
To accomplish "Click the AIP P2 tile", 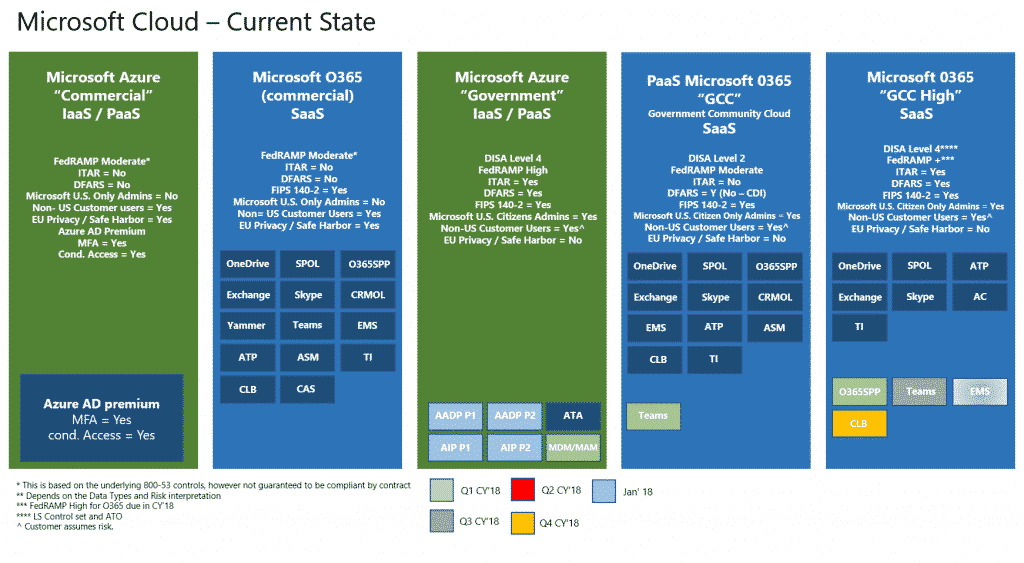I will tap(515, 448).
